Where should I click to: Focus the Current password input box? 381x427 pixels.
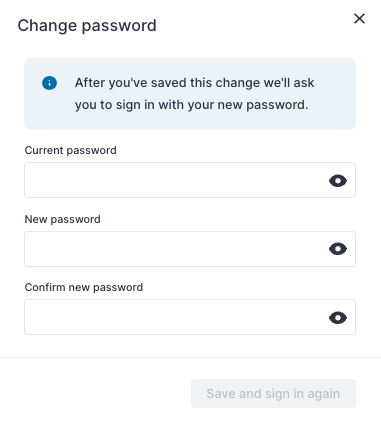coord(190,180)
